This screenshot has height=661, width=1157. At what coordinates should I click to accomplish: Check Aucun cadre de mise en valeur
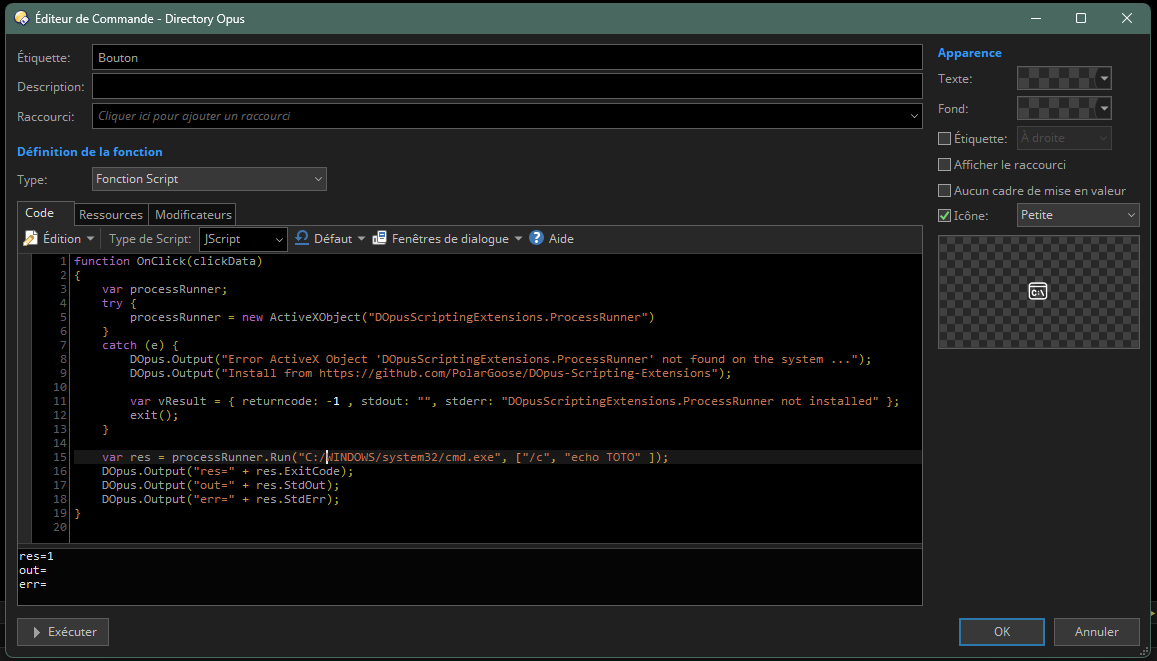click(x=944, y=191)
